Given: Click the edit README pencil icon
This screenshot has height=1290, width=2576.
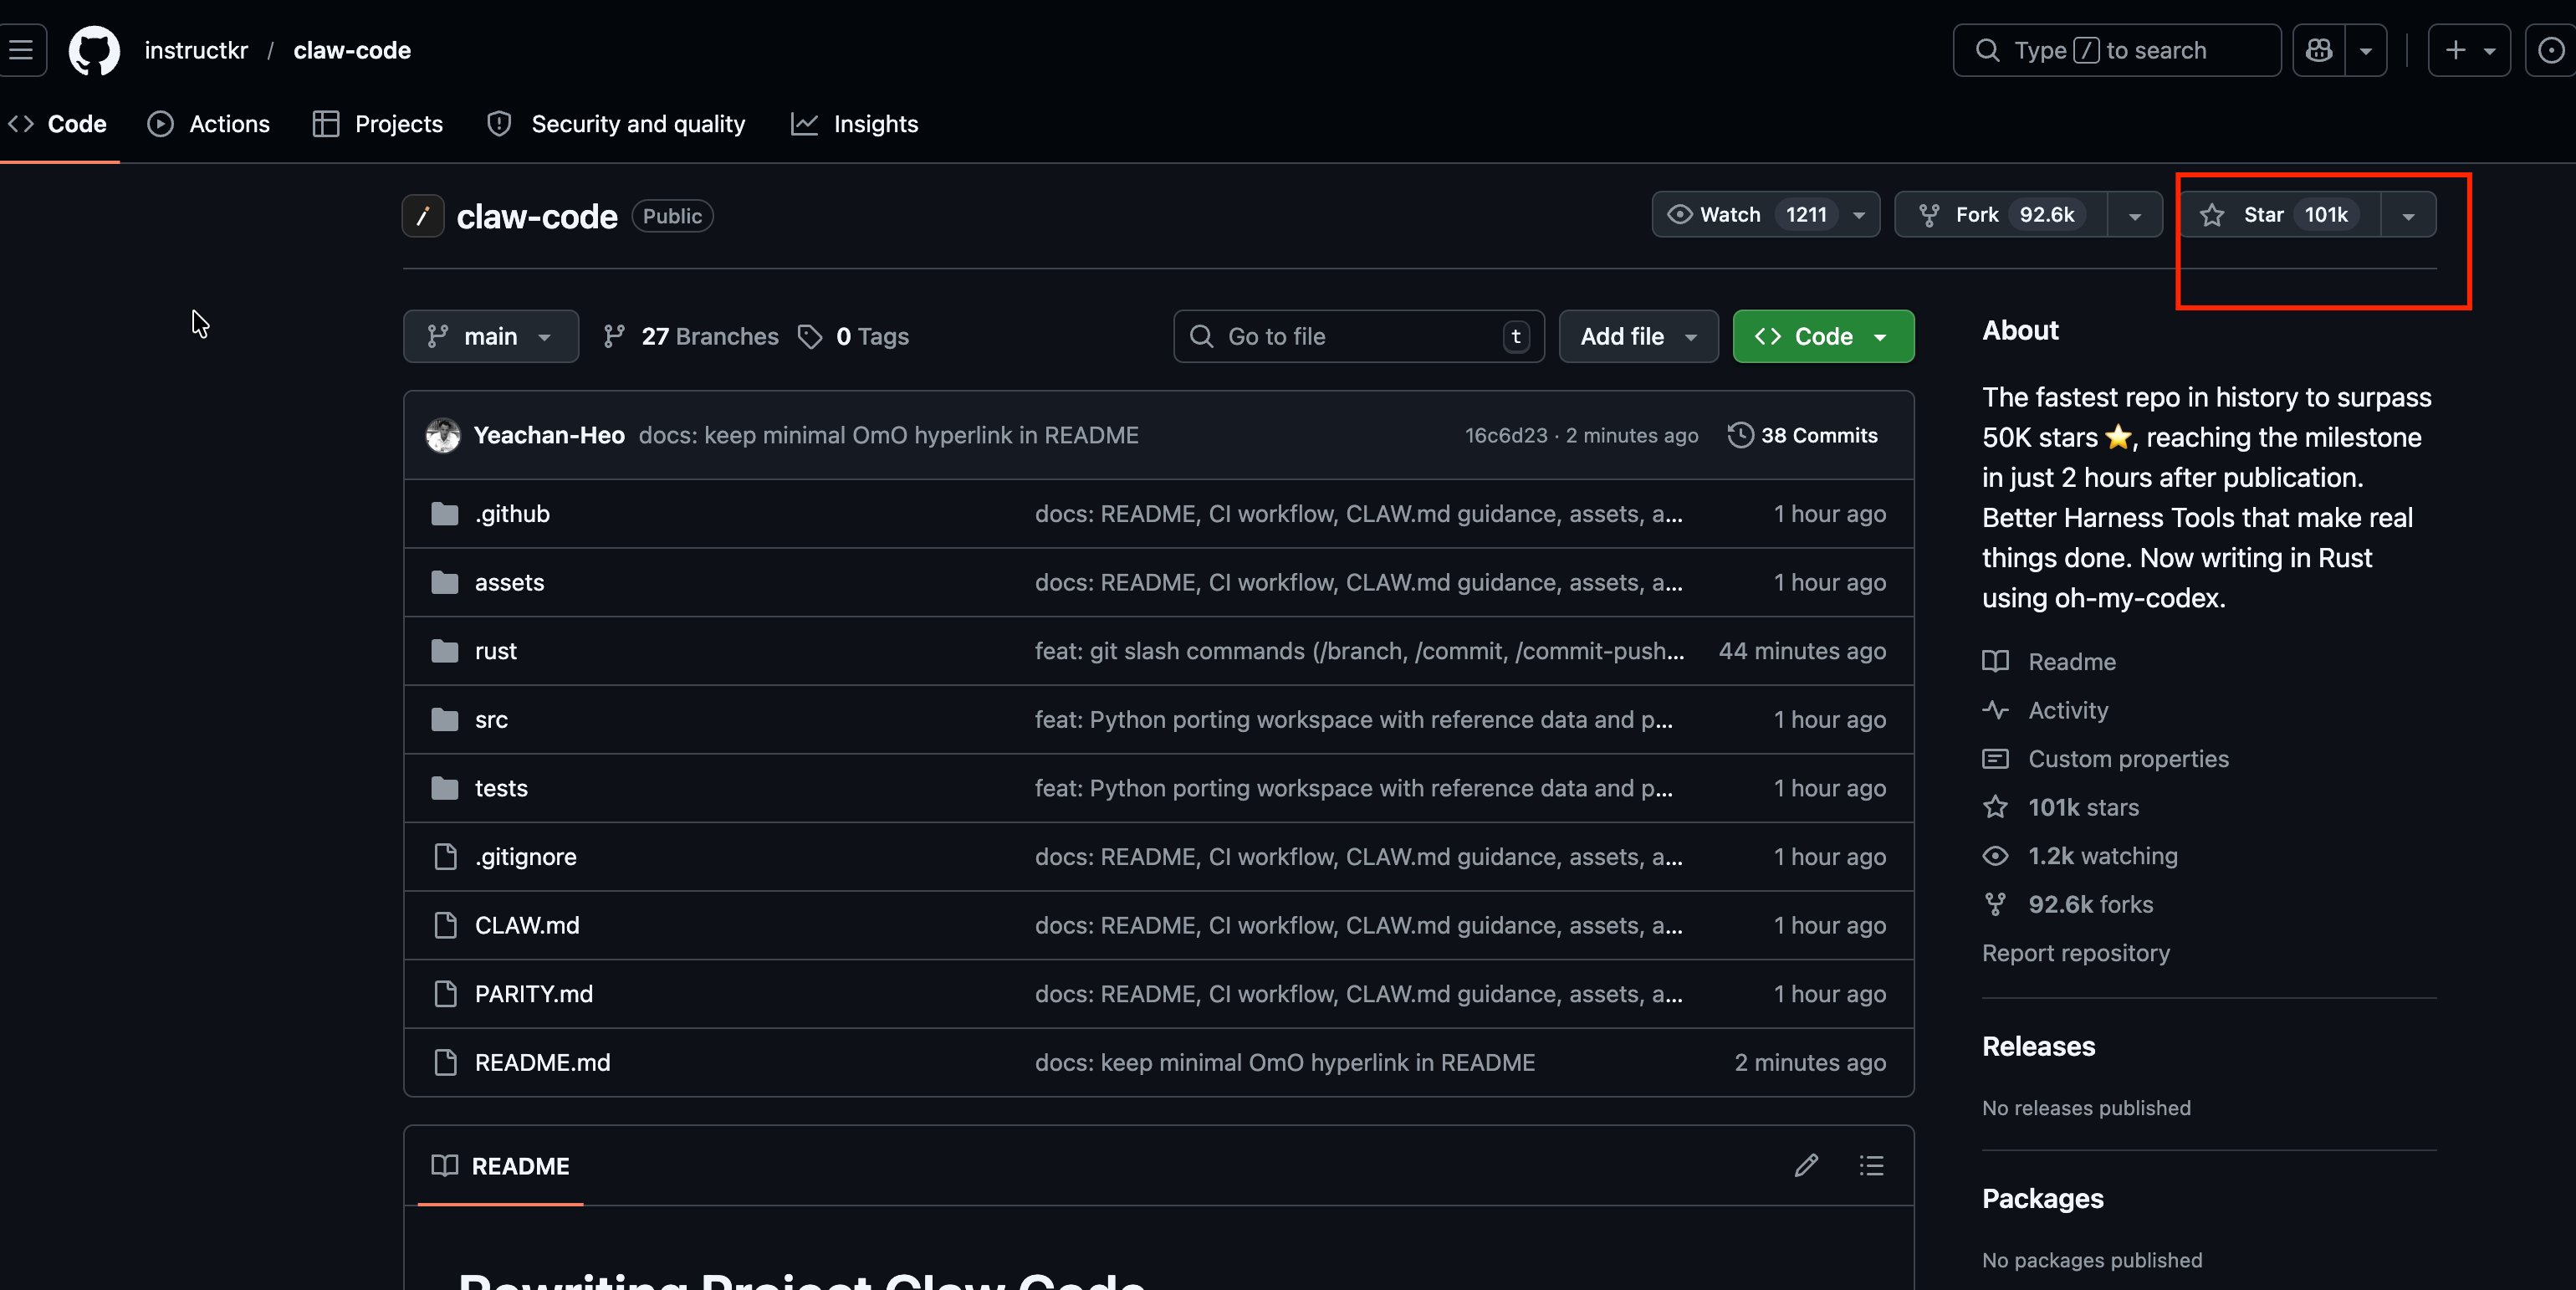Looking at the screenshot, I should 1806,1165.
